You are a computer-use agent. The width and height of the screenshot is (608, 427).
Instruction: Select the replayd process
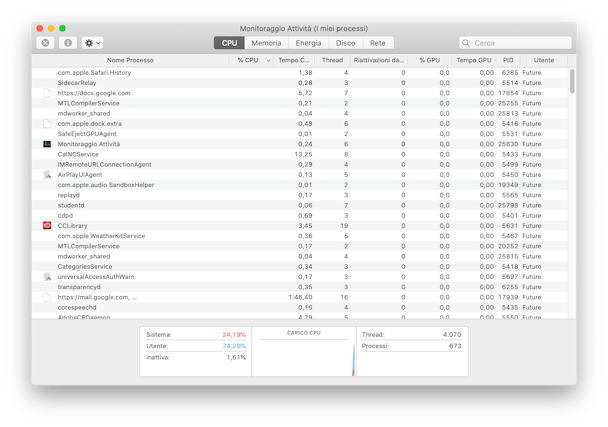coord(300,195)
